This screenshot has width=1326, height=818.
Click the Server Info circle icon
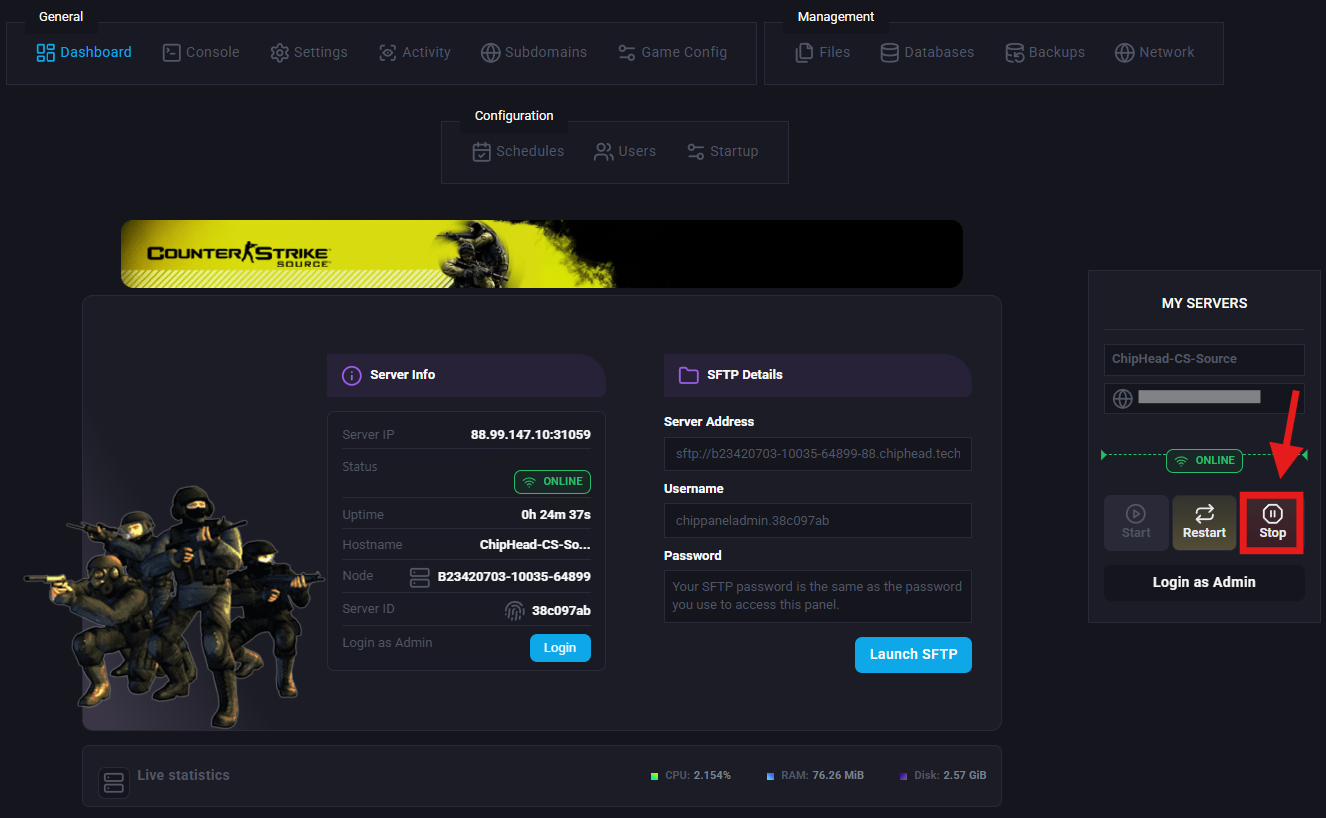click(x=352, y=375)
